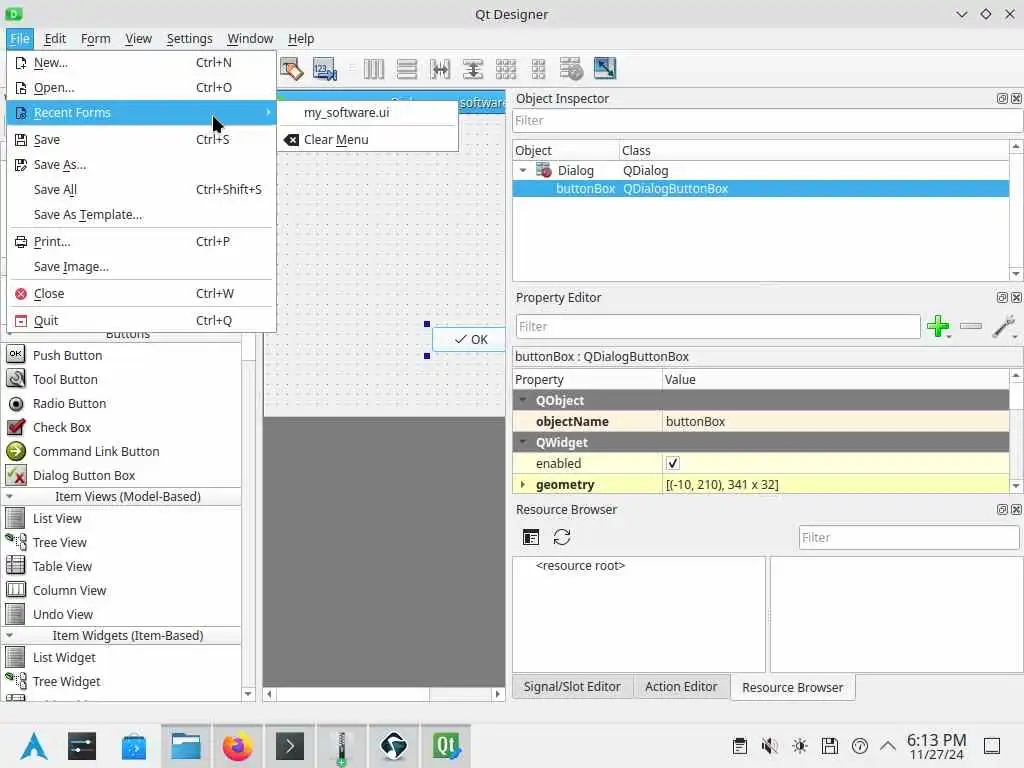Close the Property Editor dock panel
This screenshot has width=1024, height=768.
[1016, 297]
